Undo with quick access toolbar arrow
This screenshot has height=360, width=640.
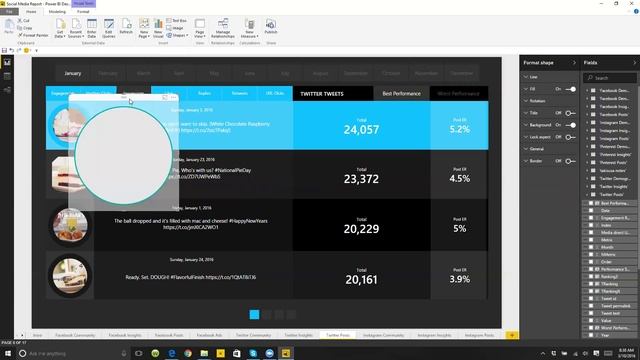(x=11, y=50)
